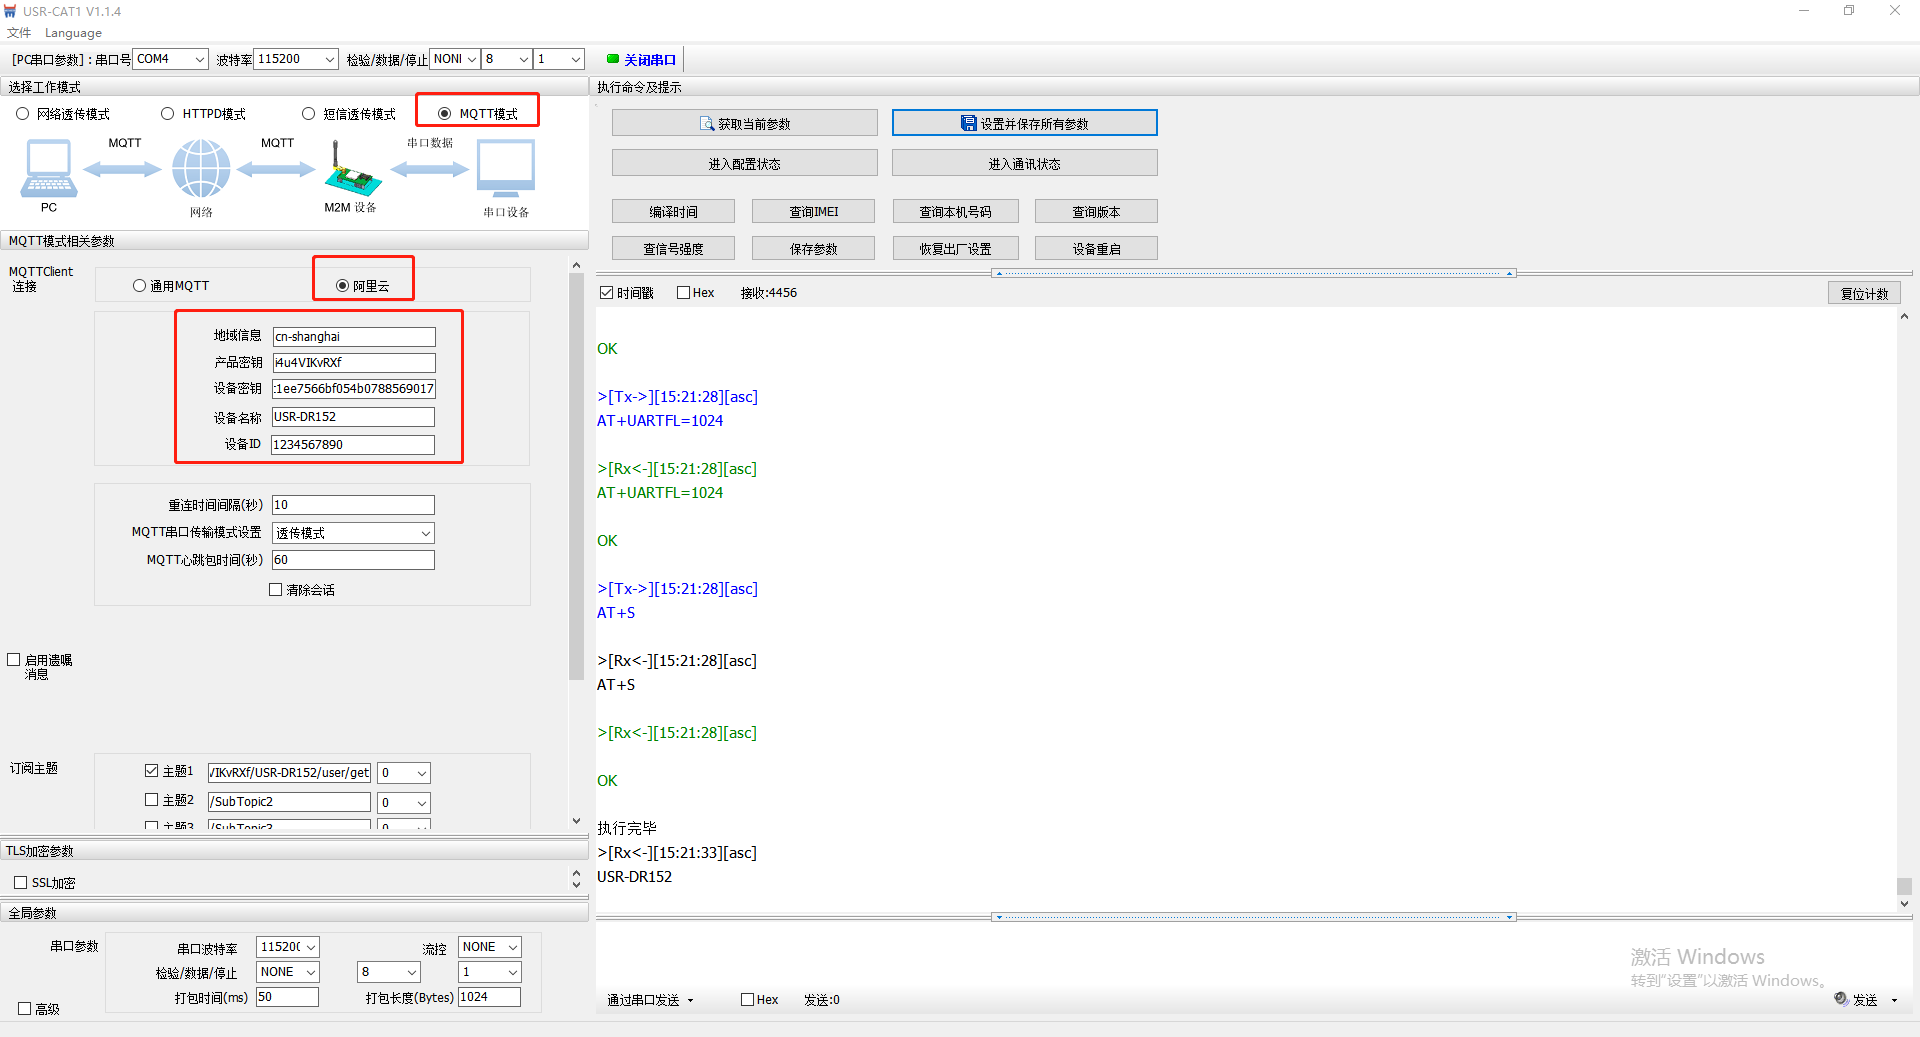This screenshot has width=1920, height=1037.
Task: Click the serial device monitor icon
Action: pyautogui.click(x=506, y=168)
